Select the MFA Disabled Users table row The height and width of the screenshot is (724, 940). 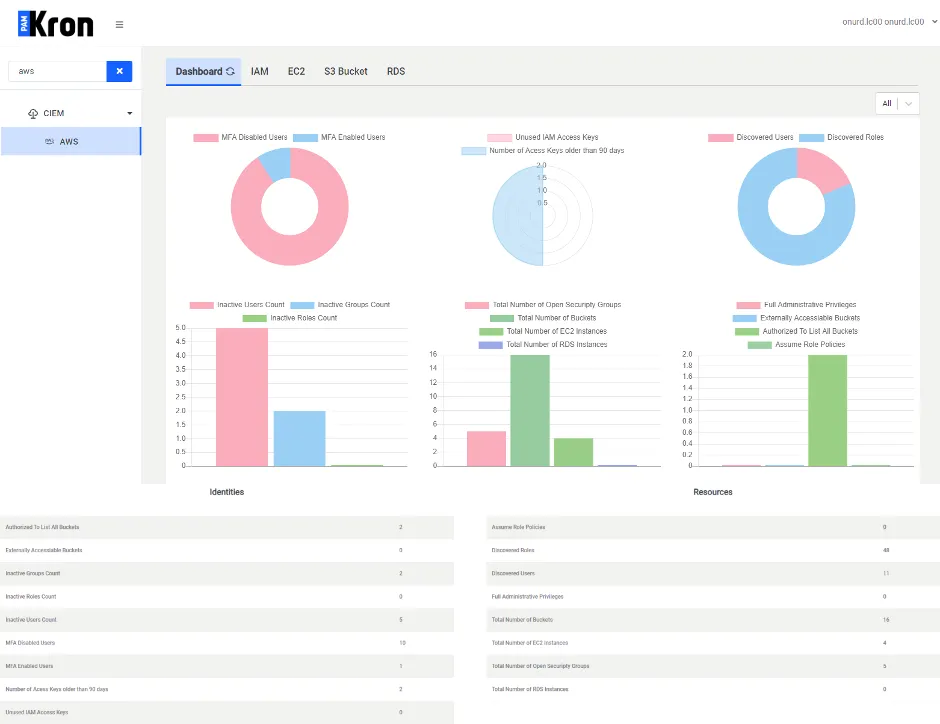[x=227, y=643]
